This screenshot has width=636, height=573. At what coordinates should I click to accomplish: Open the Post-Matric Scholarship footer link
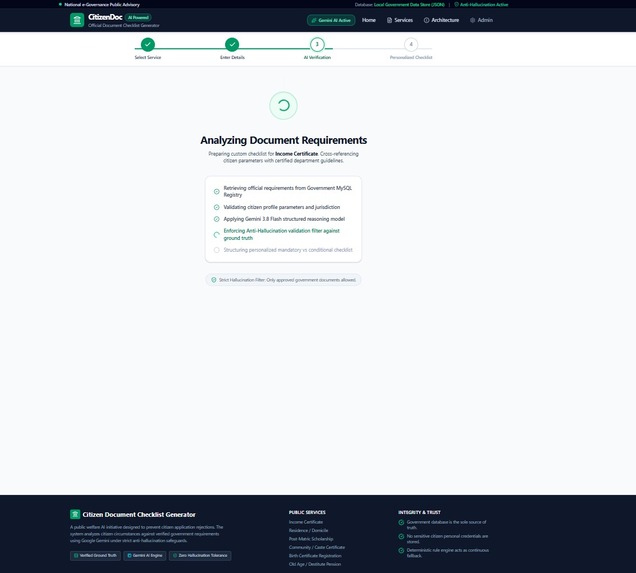coord(311,539)
